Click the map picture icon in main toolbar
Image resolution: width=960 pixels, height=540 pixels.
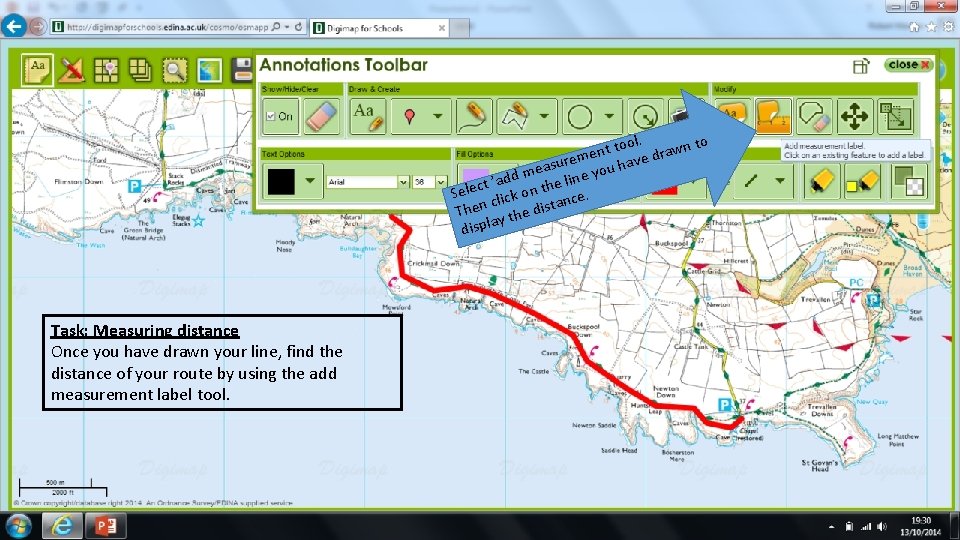pyautogui.click(x=209, y=71)
